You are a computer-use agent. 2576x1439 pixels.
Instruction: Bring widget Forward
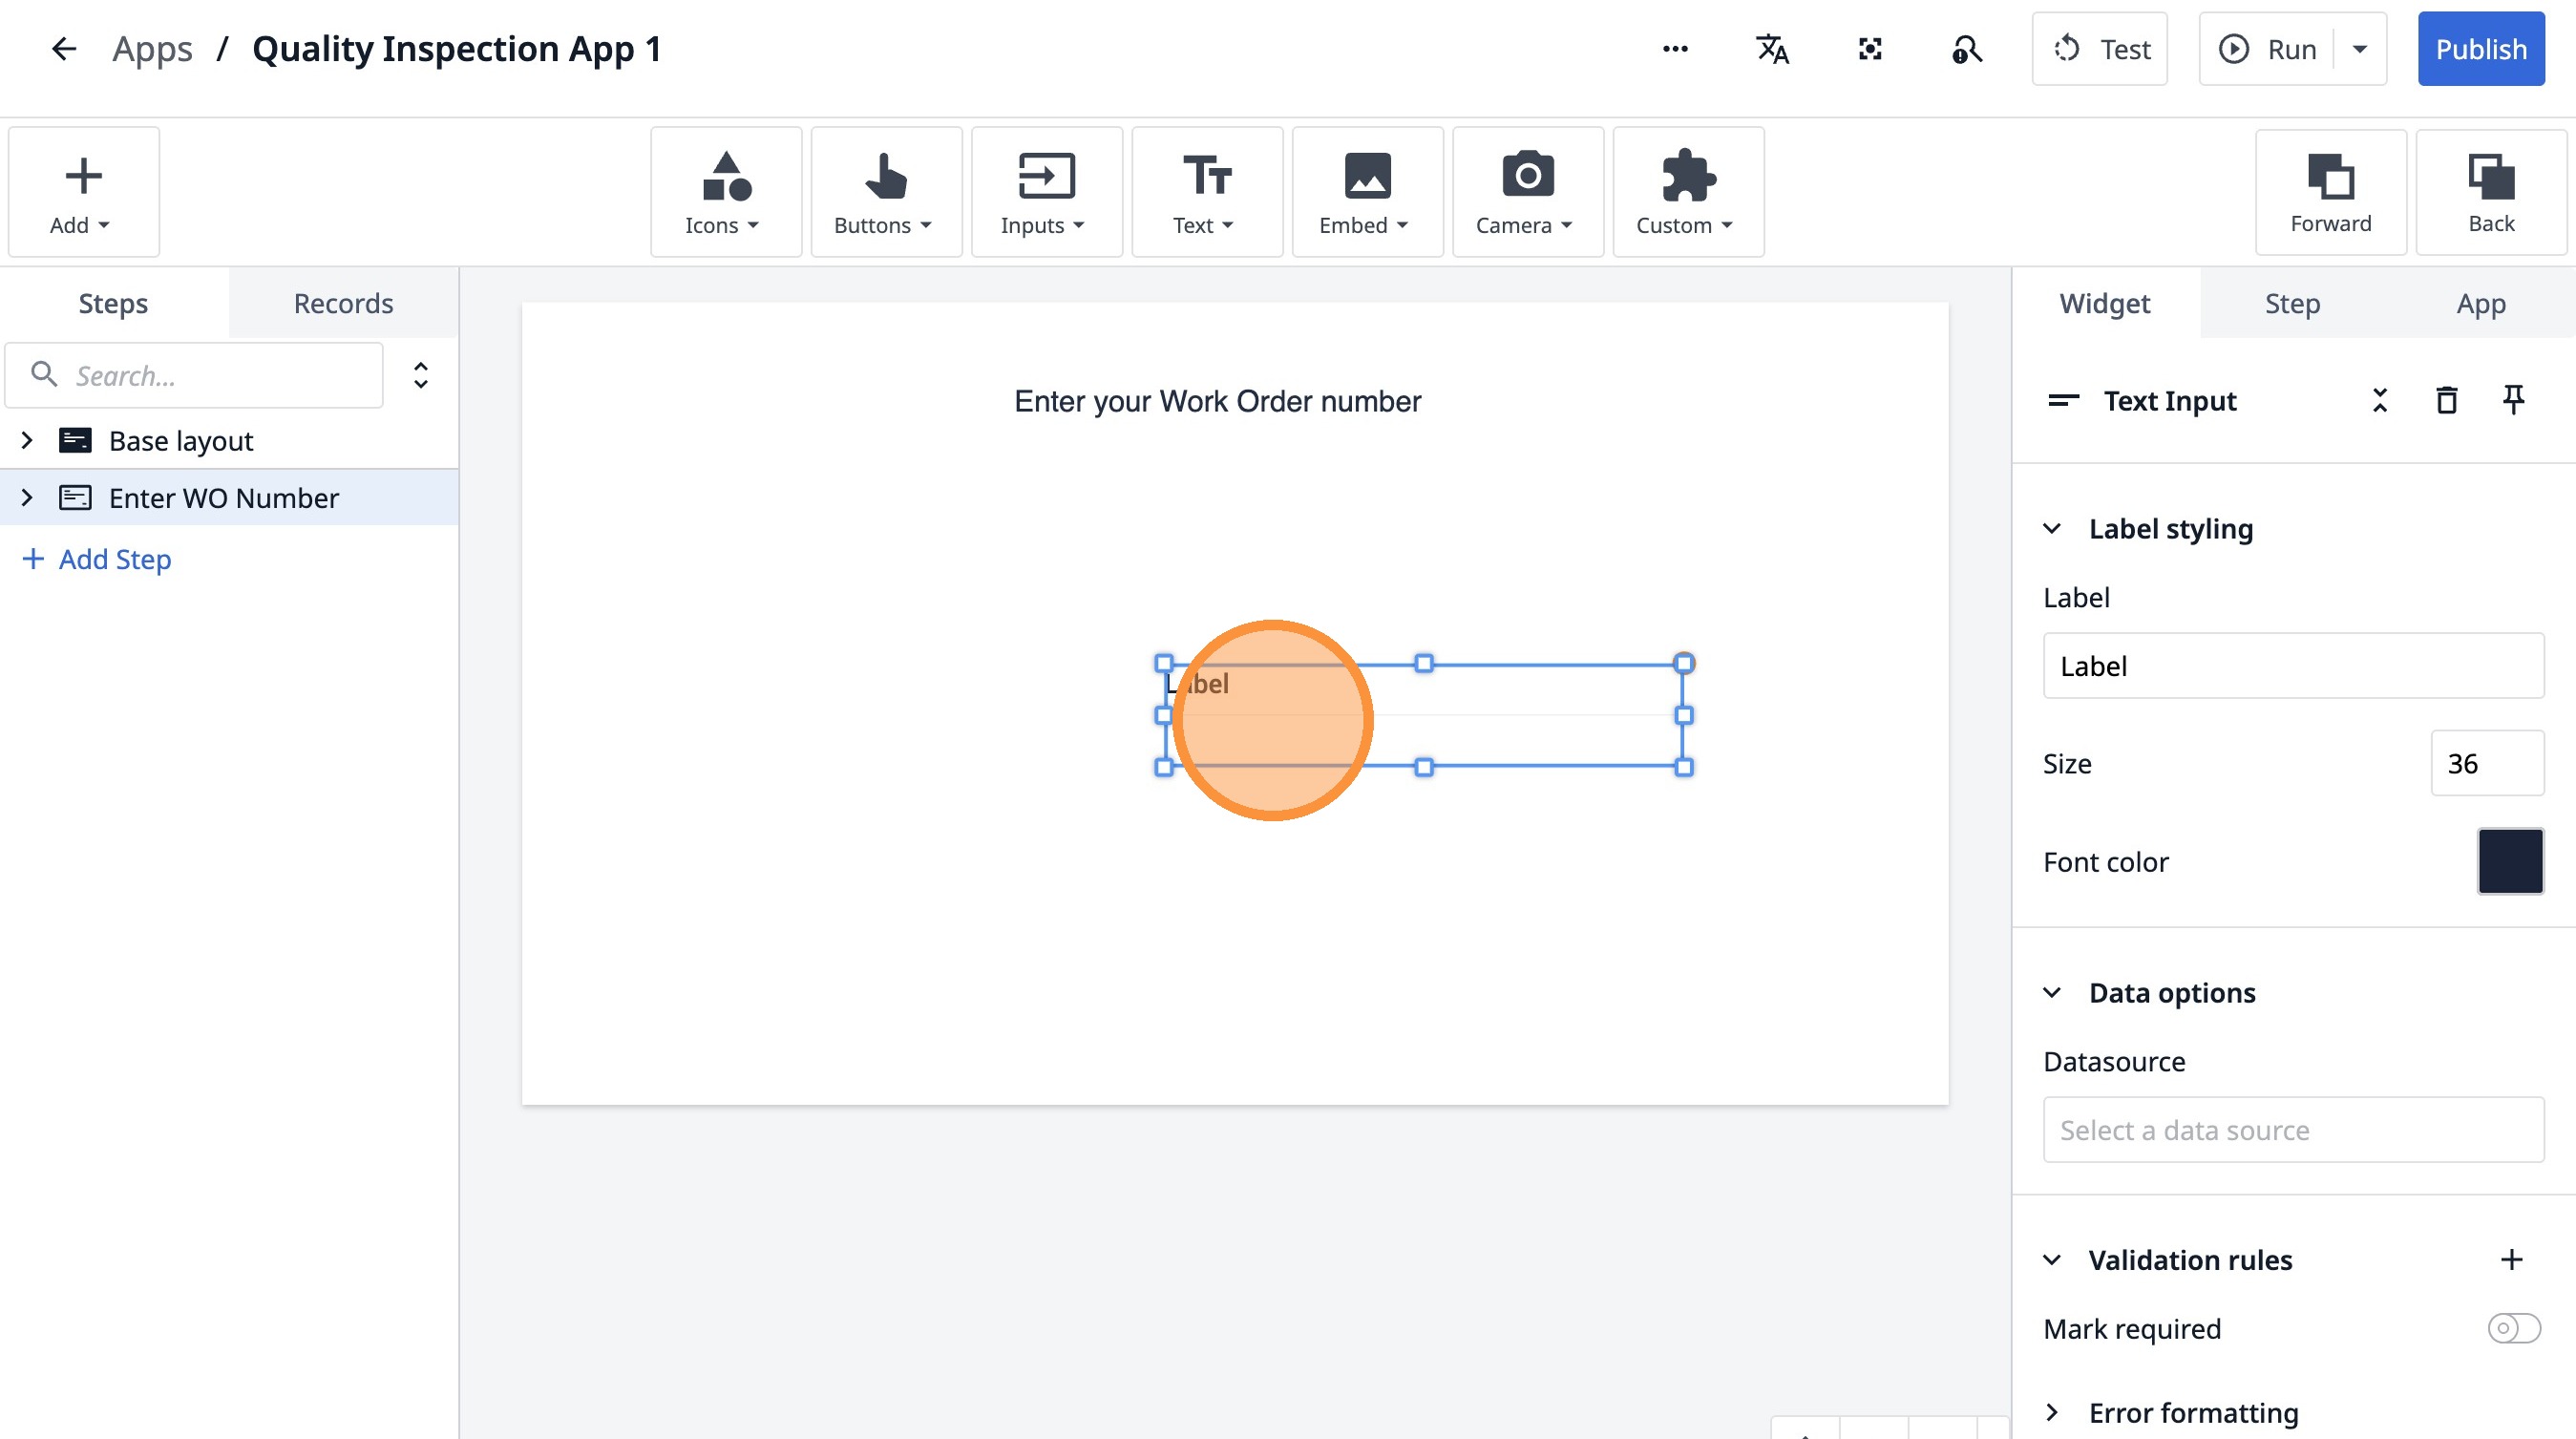pos(2330,192)
